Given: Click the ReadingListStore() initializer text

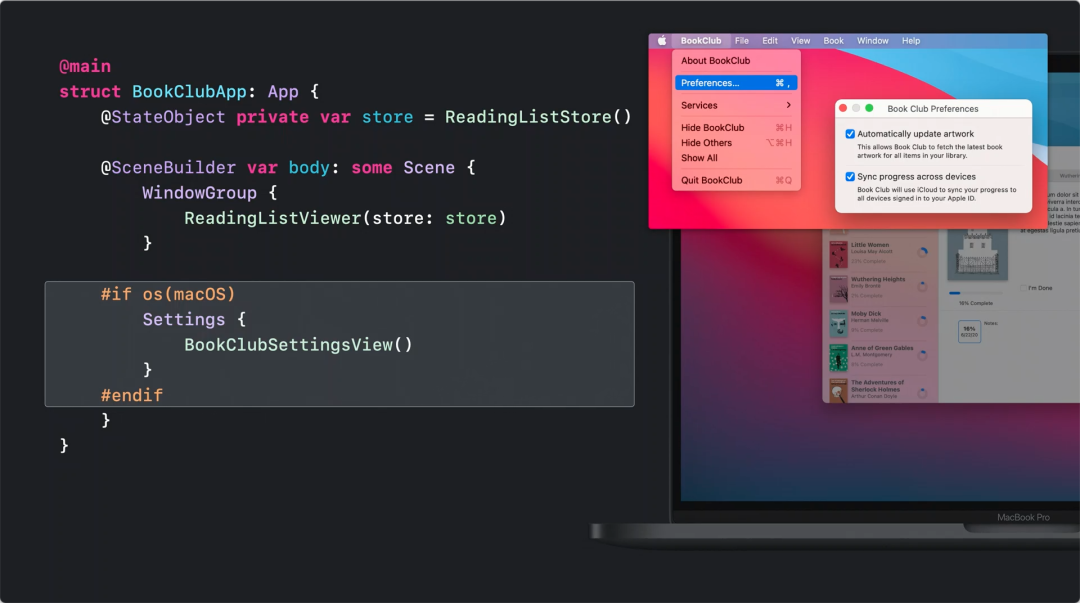Looking at the screenshot, I should click(x=538, y=117).
